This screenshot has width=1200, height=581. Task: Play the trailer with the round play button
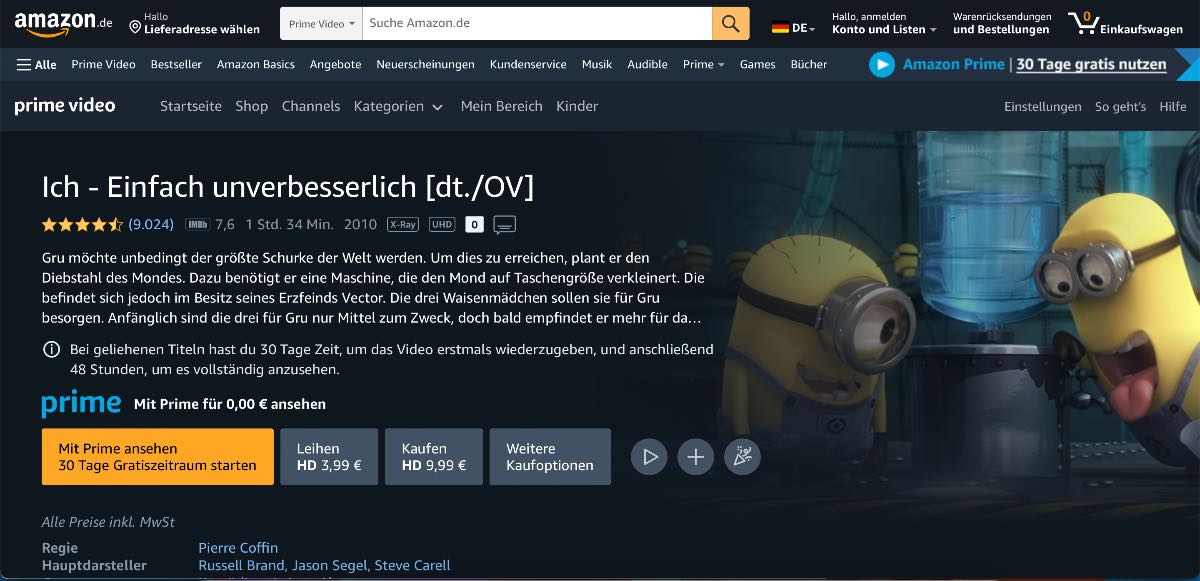tap(649, 457)
